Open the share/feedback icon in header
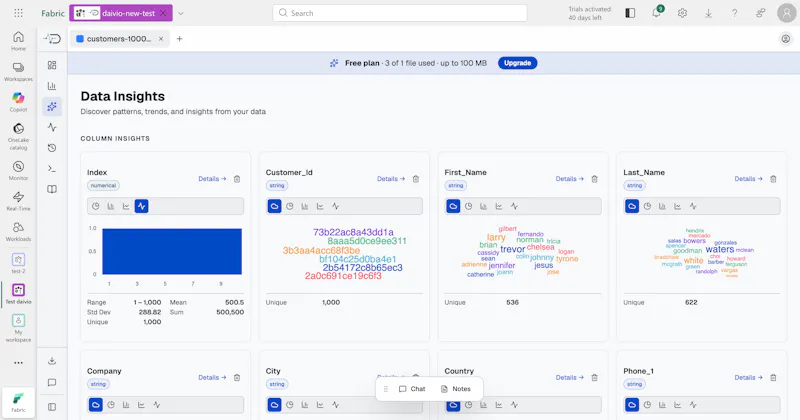800x420 pixels. [x=761, y=13]
